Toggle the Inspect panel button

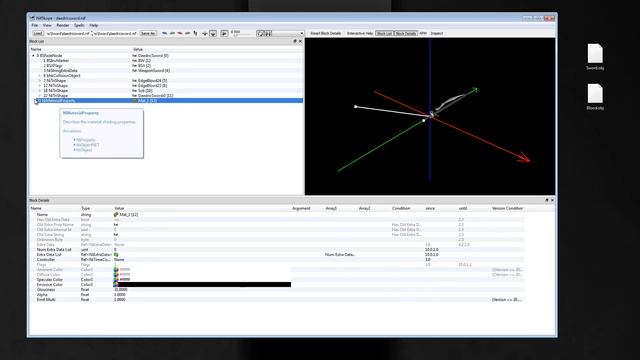pos(436,33)
